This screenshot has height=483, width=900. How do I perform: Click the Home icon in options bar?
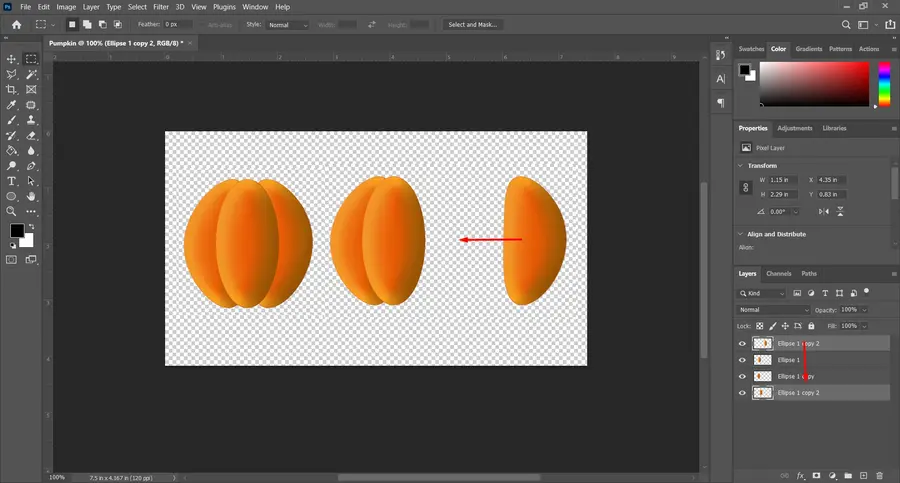(17, 25)
